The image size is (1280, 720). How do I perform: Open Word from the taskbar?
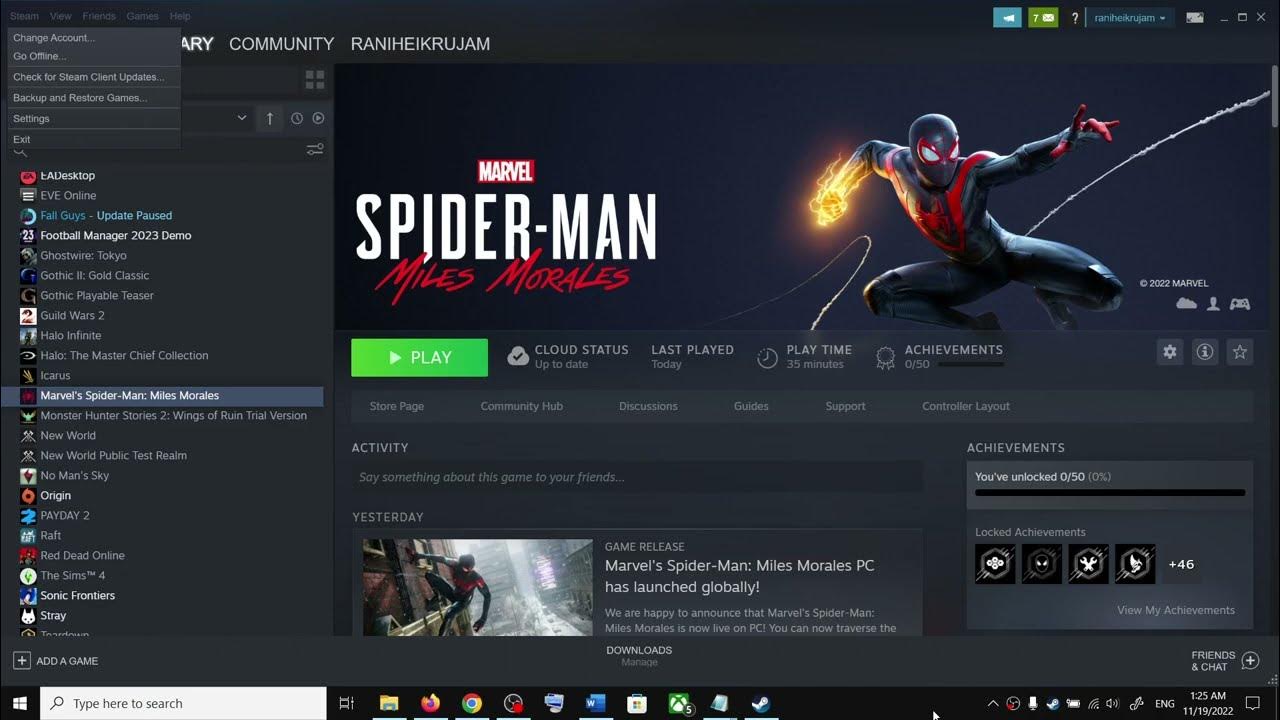pos(596,703)
